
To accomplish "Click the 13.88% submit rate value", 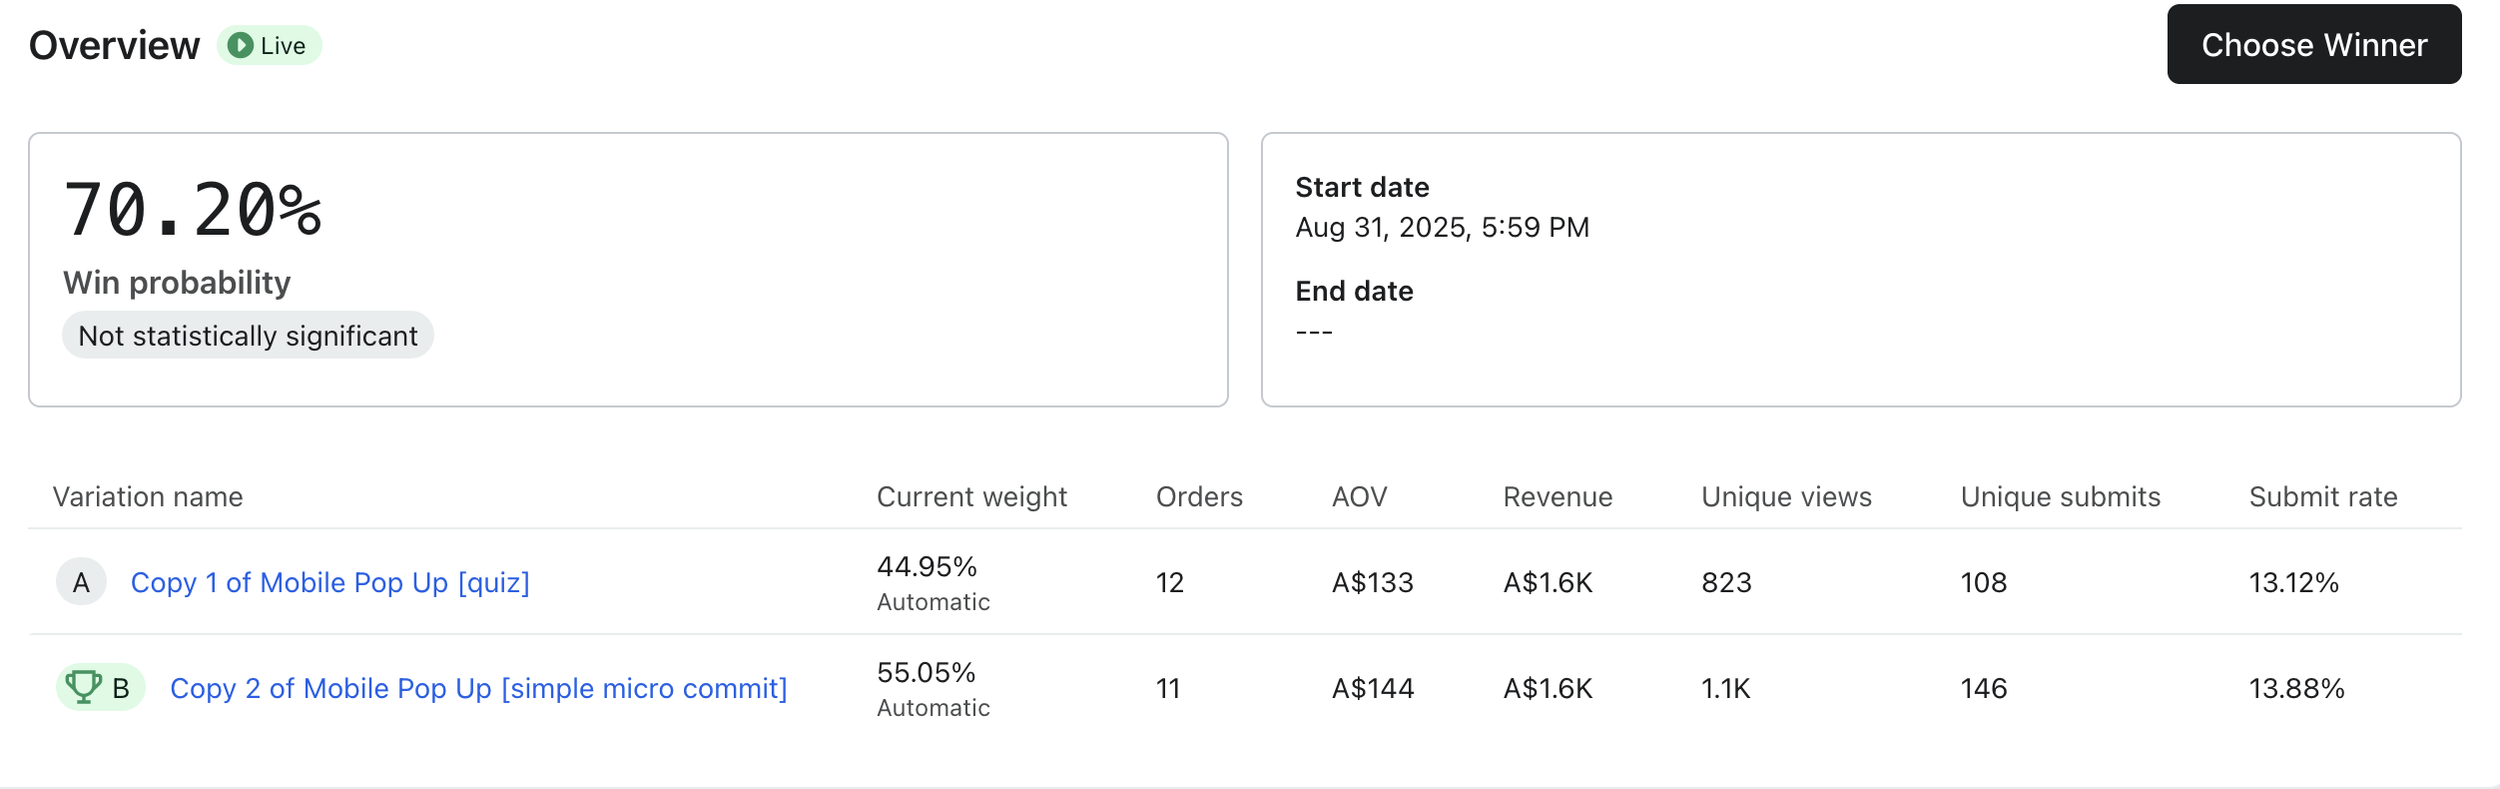I will 2296,688.
